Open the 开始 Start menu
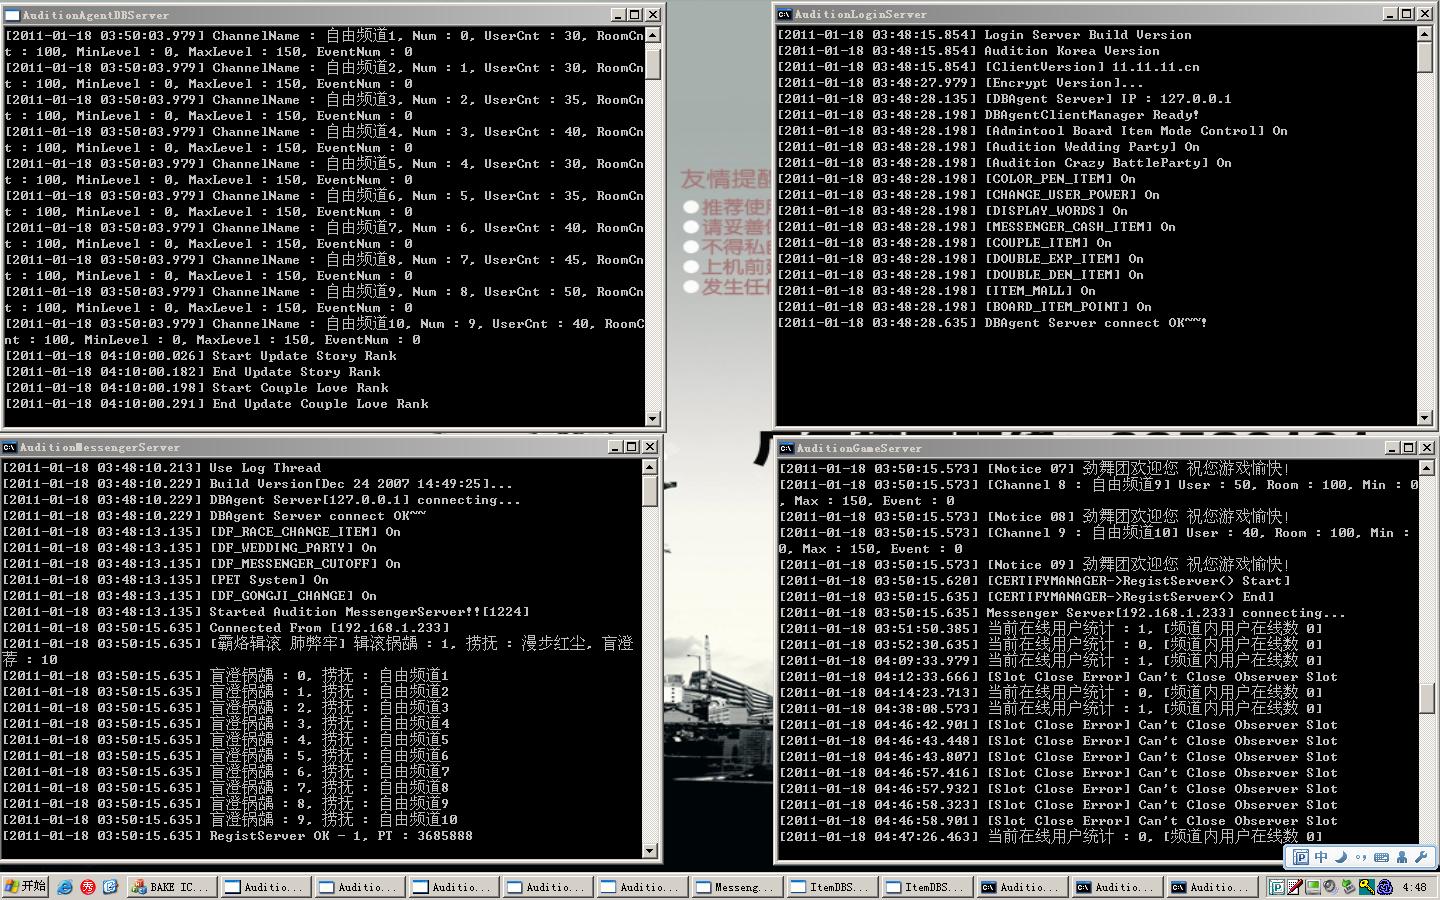This screenshot has height=900, width=1440. (26, 887)
